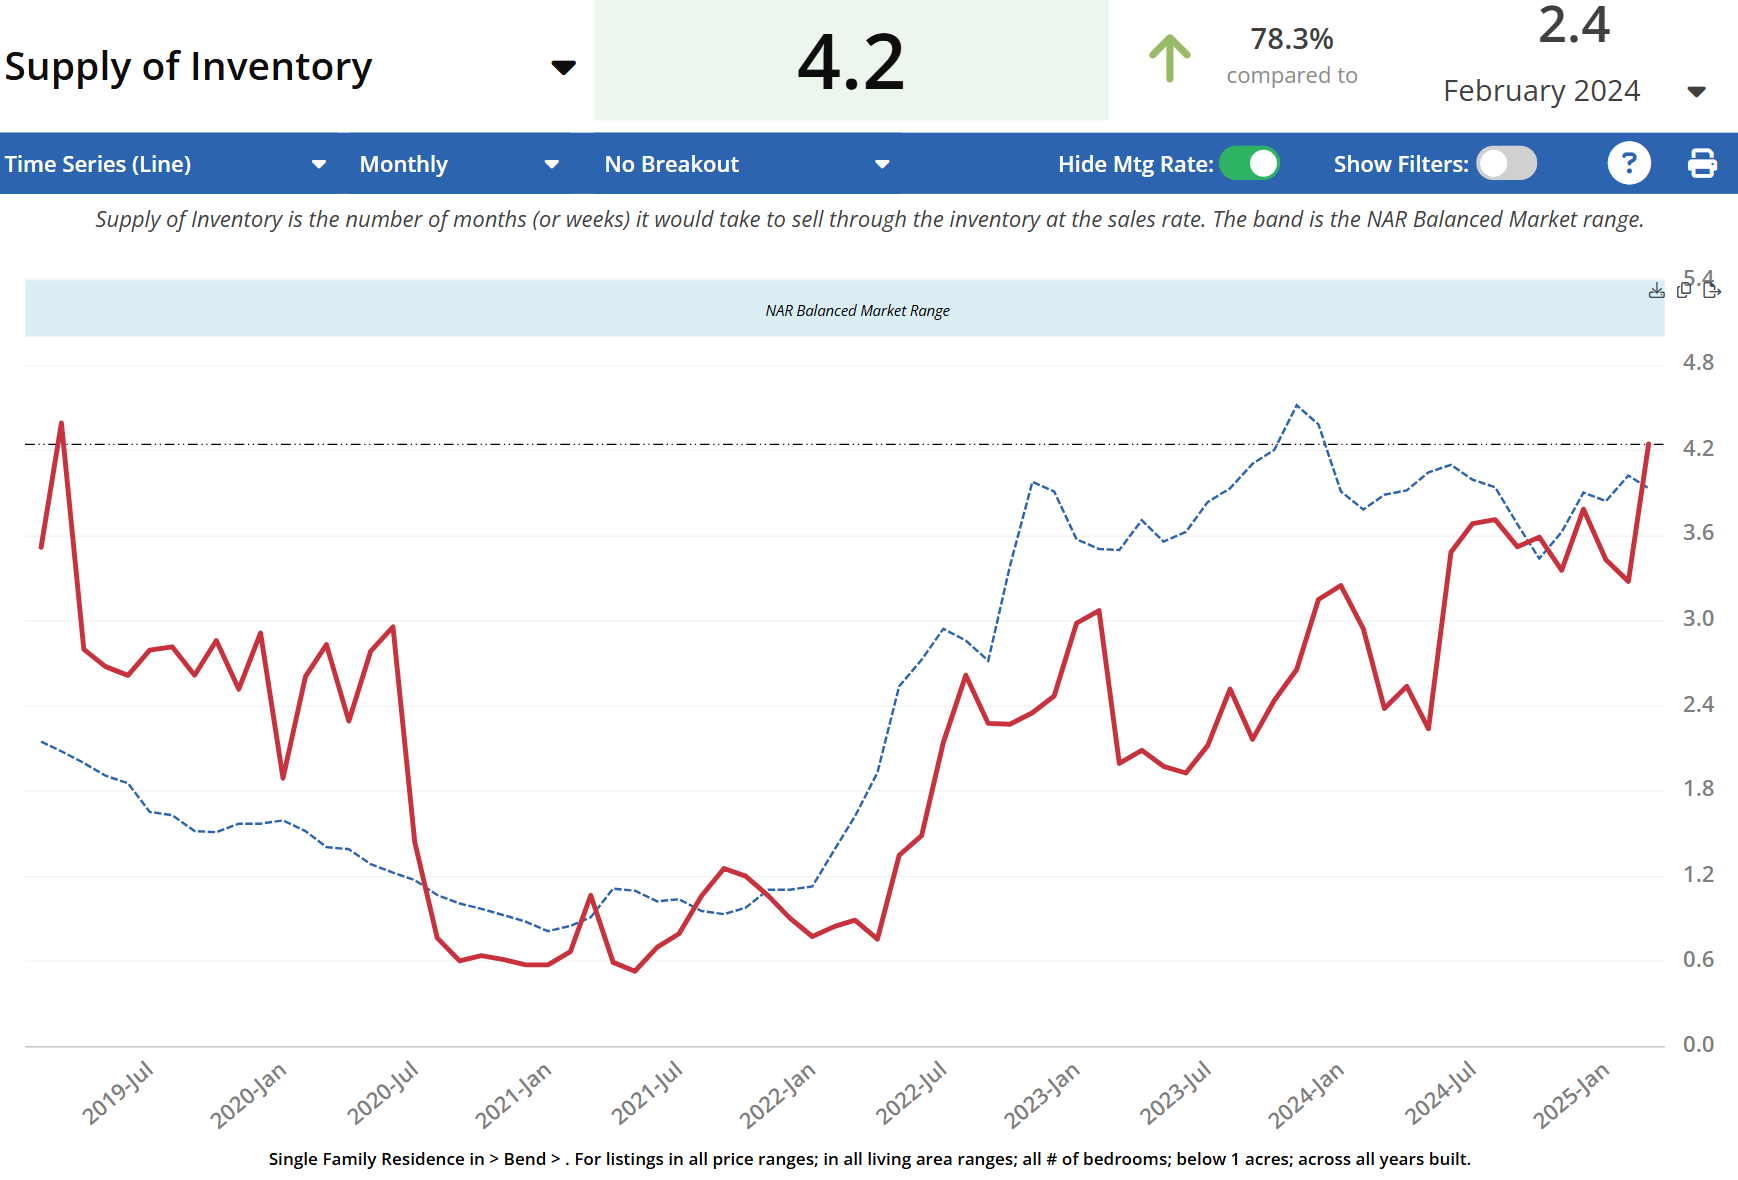This screenshot has width=1738, height=1180.
Task: Click the green upward trend arrow
Action: point(1169,59)
